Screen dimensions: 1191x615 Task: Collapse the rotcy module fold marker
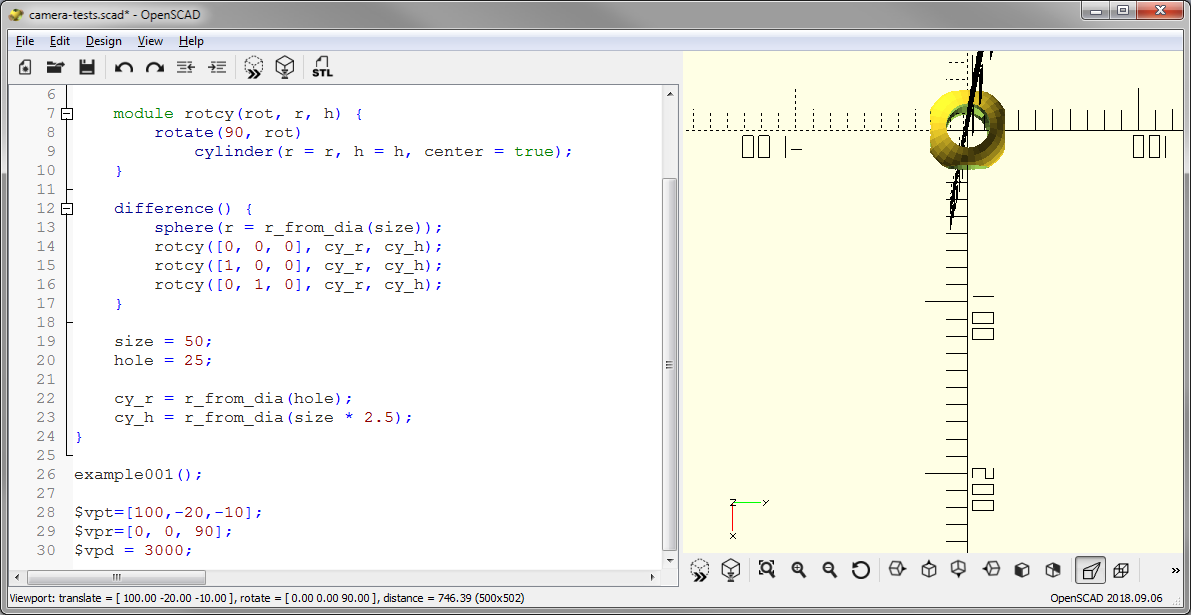pos(67,114)
